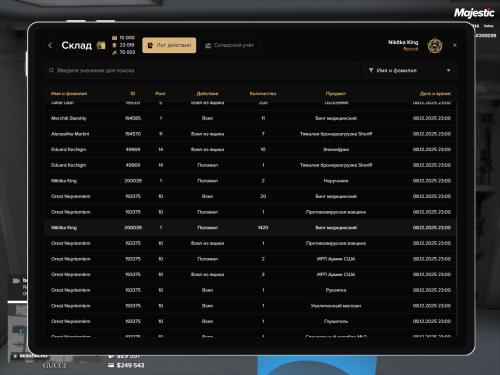Click the Дата и время column header
500x375 pixels.
[435, 94]
